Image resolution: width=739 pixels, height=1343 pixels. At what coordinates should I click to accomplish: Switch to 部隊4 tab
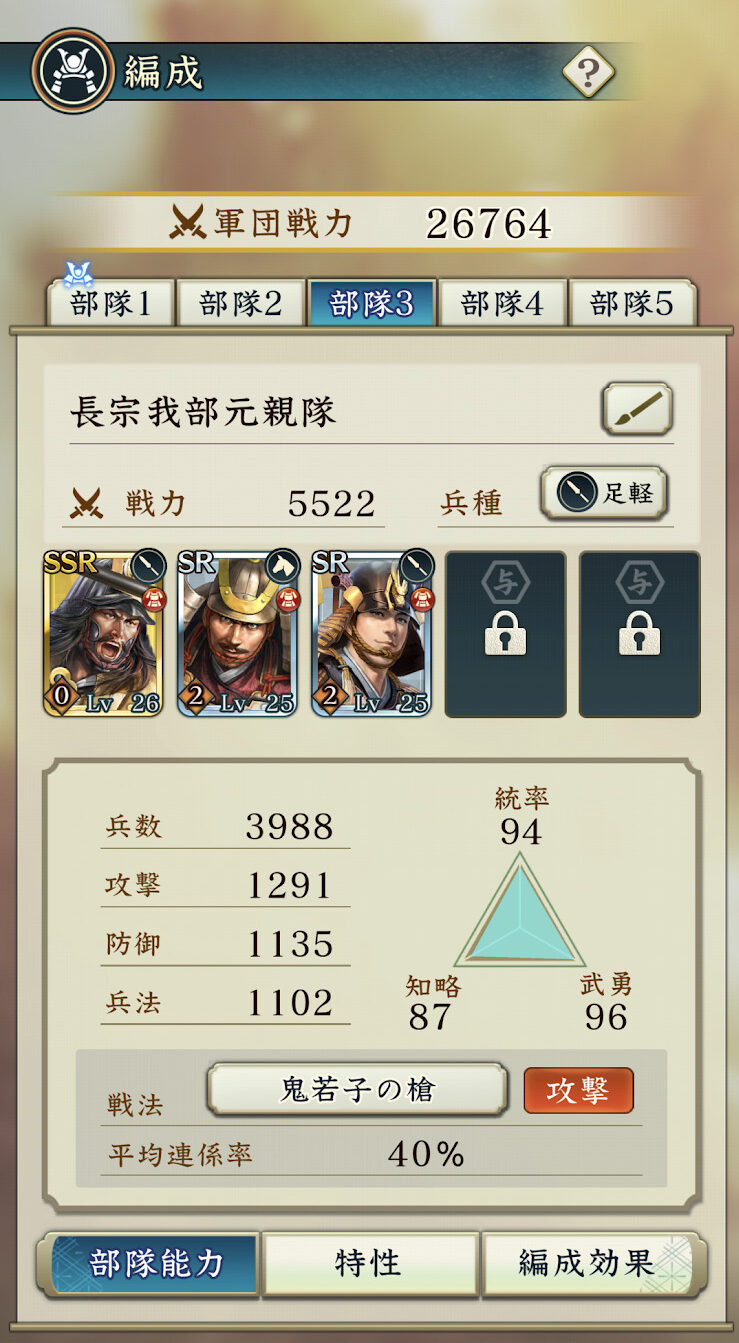coord(502,303)
